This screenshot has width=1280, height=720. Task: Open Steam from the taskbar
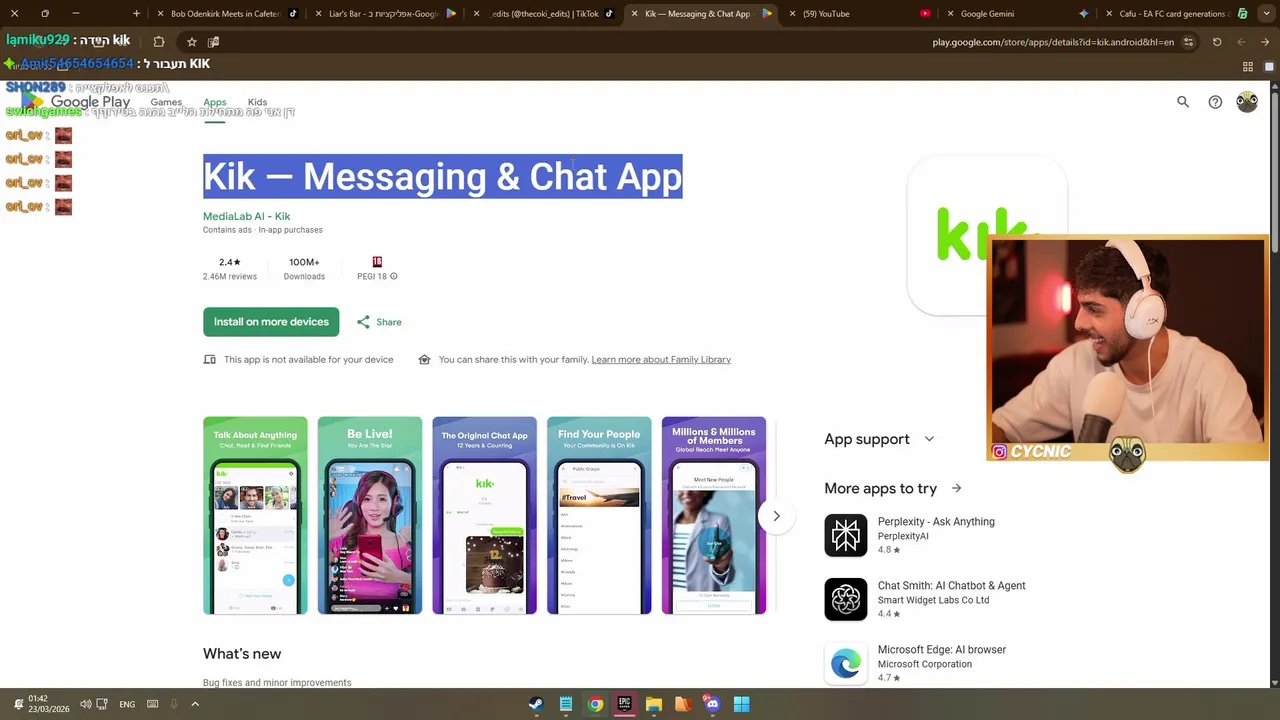[536, 704]
